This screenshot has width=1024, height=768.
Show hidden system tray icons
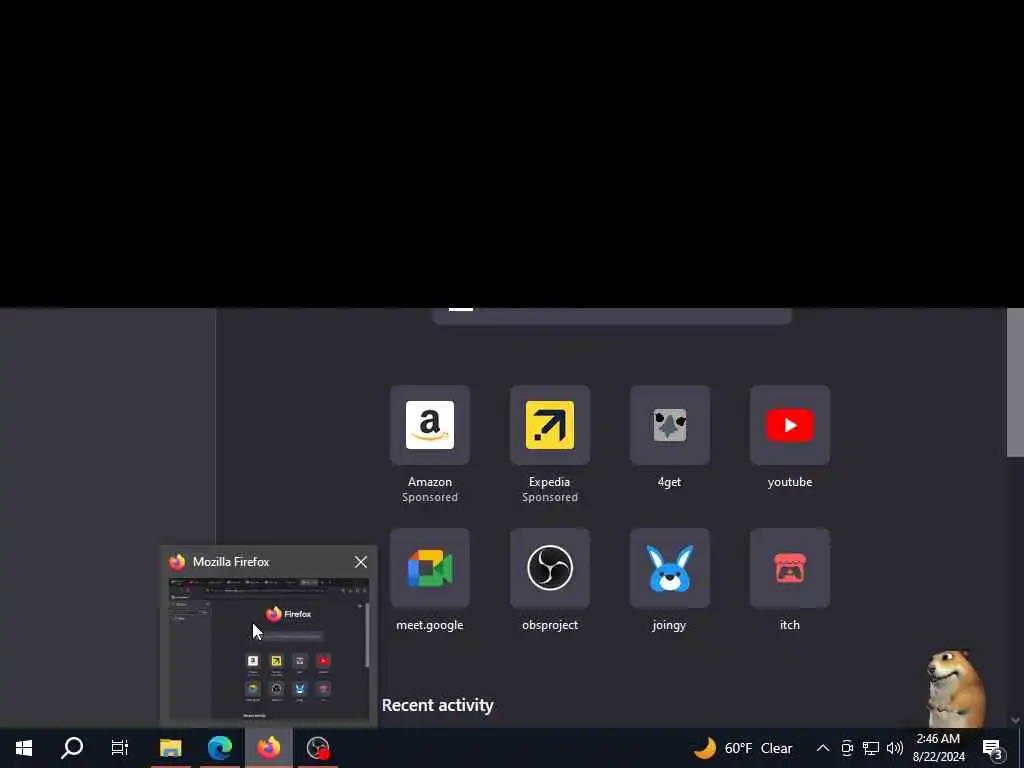coord(823,748)
